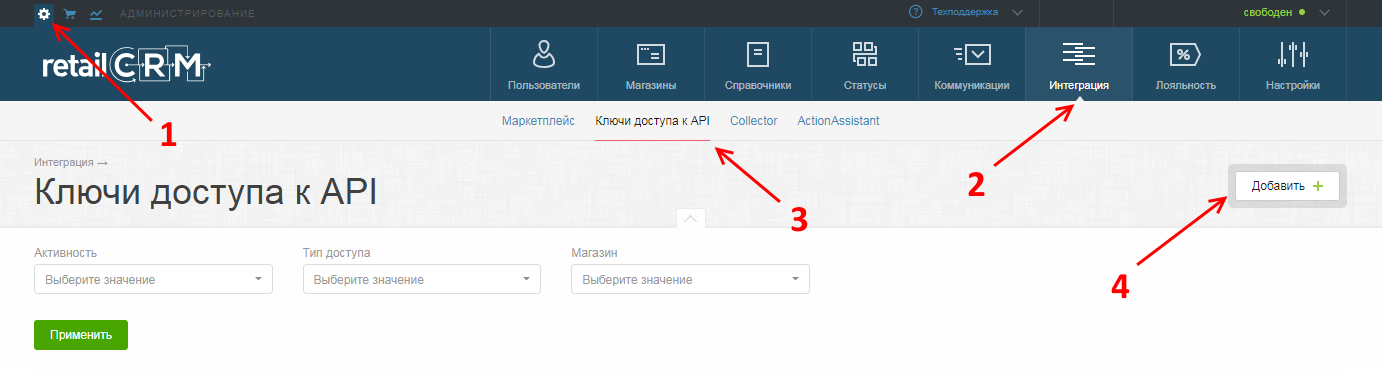The width and height of the screenshot is (1382, 371).
Task: Expand the user status chevron menu
Action: [x=1325, y=13]
